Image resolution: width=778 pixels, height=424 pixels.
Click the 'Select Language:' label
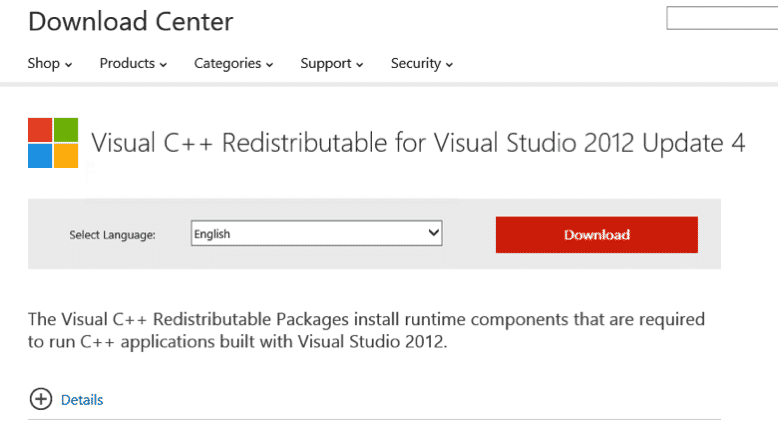coord(112,235)
